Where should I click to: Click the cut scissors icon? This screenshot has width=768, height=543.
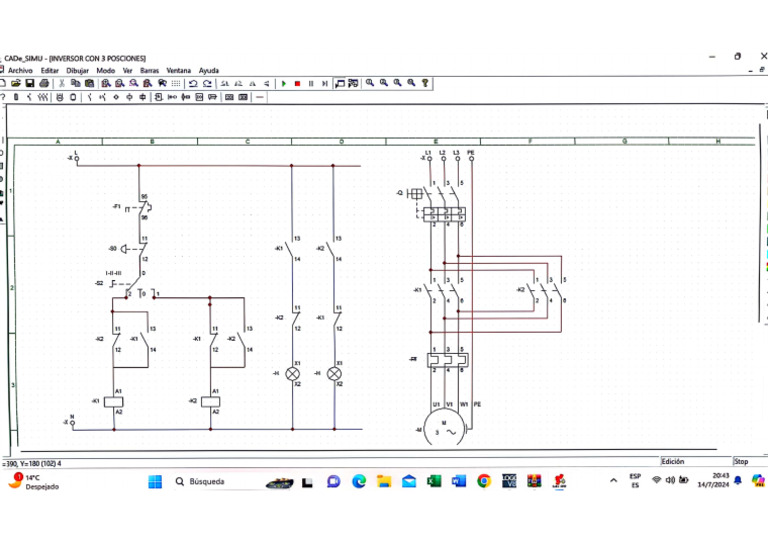coord(62,83)
